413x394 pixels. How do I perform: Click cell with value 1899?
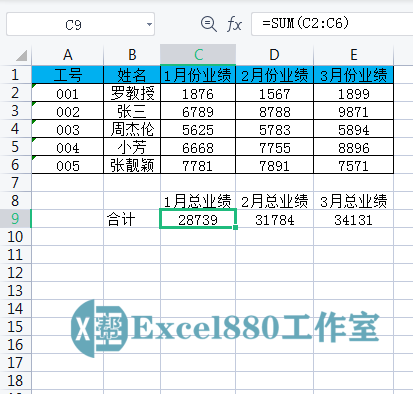[x=354, y=93]
